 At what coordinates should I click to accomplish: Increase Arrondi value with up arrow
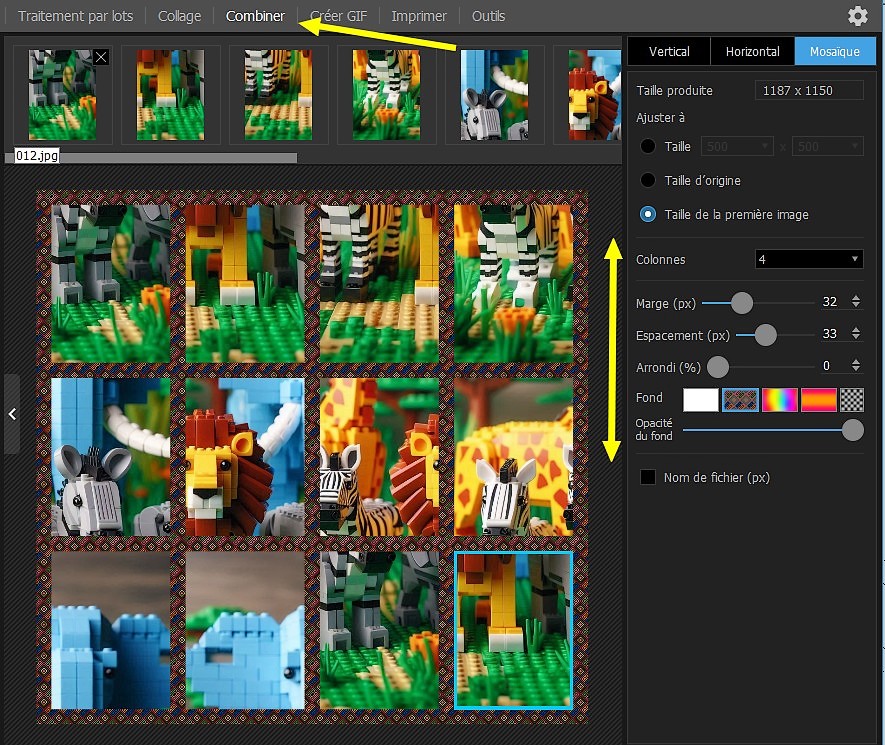click(856, 362)
